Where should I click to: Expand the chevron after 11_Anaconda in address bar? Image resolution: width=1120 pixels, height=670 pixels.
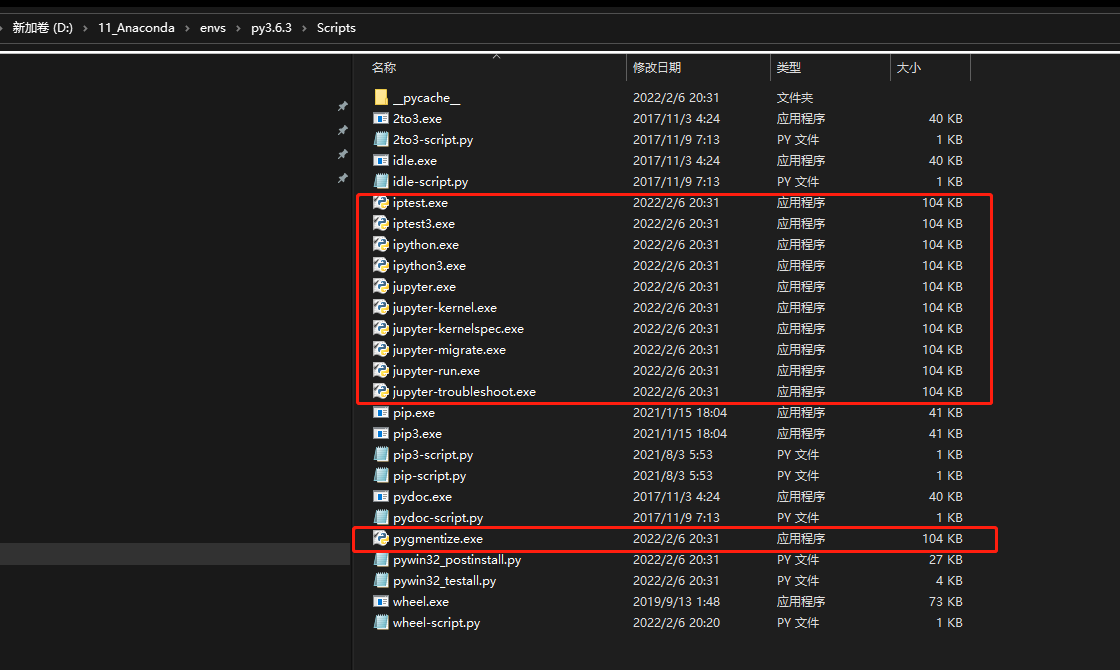[187, 28]
